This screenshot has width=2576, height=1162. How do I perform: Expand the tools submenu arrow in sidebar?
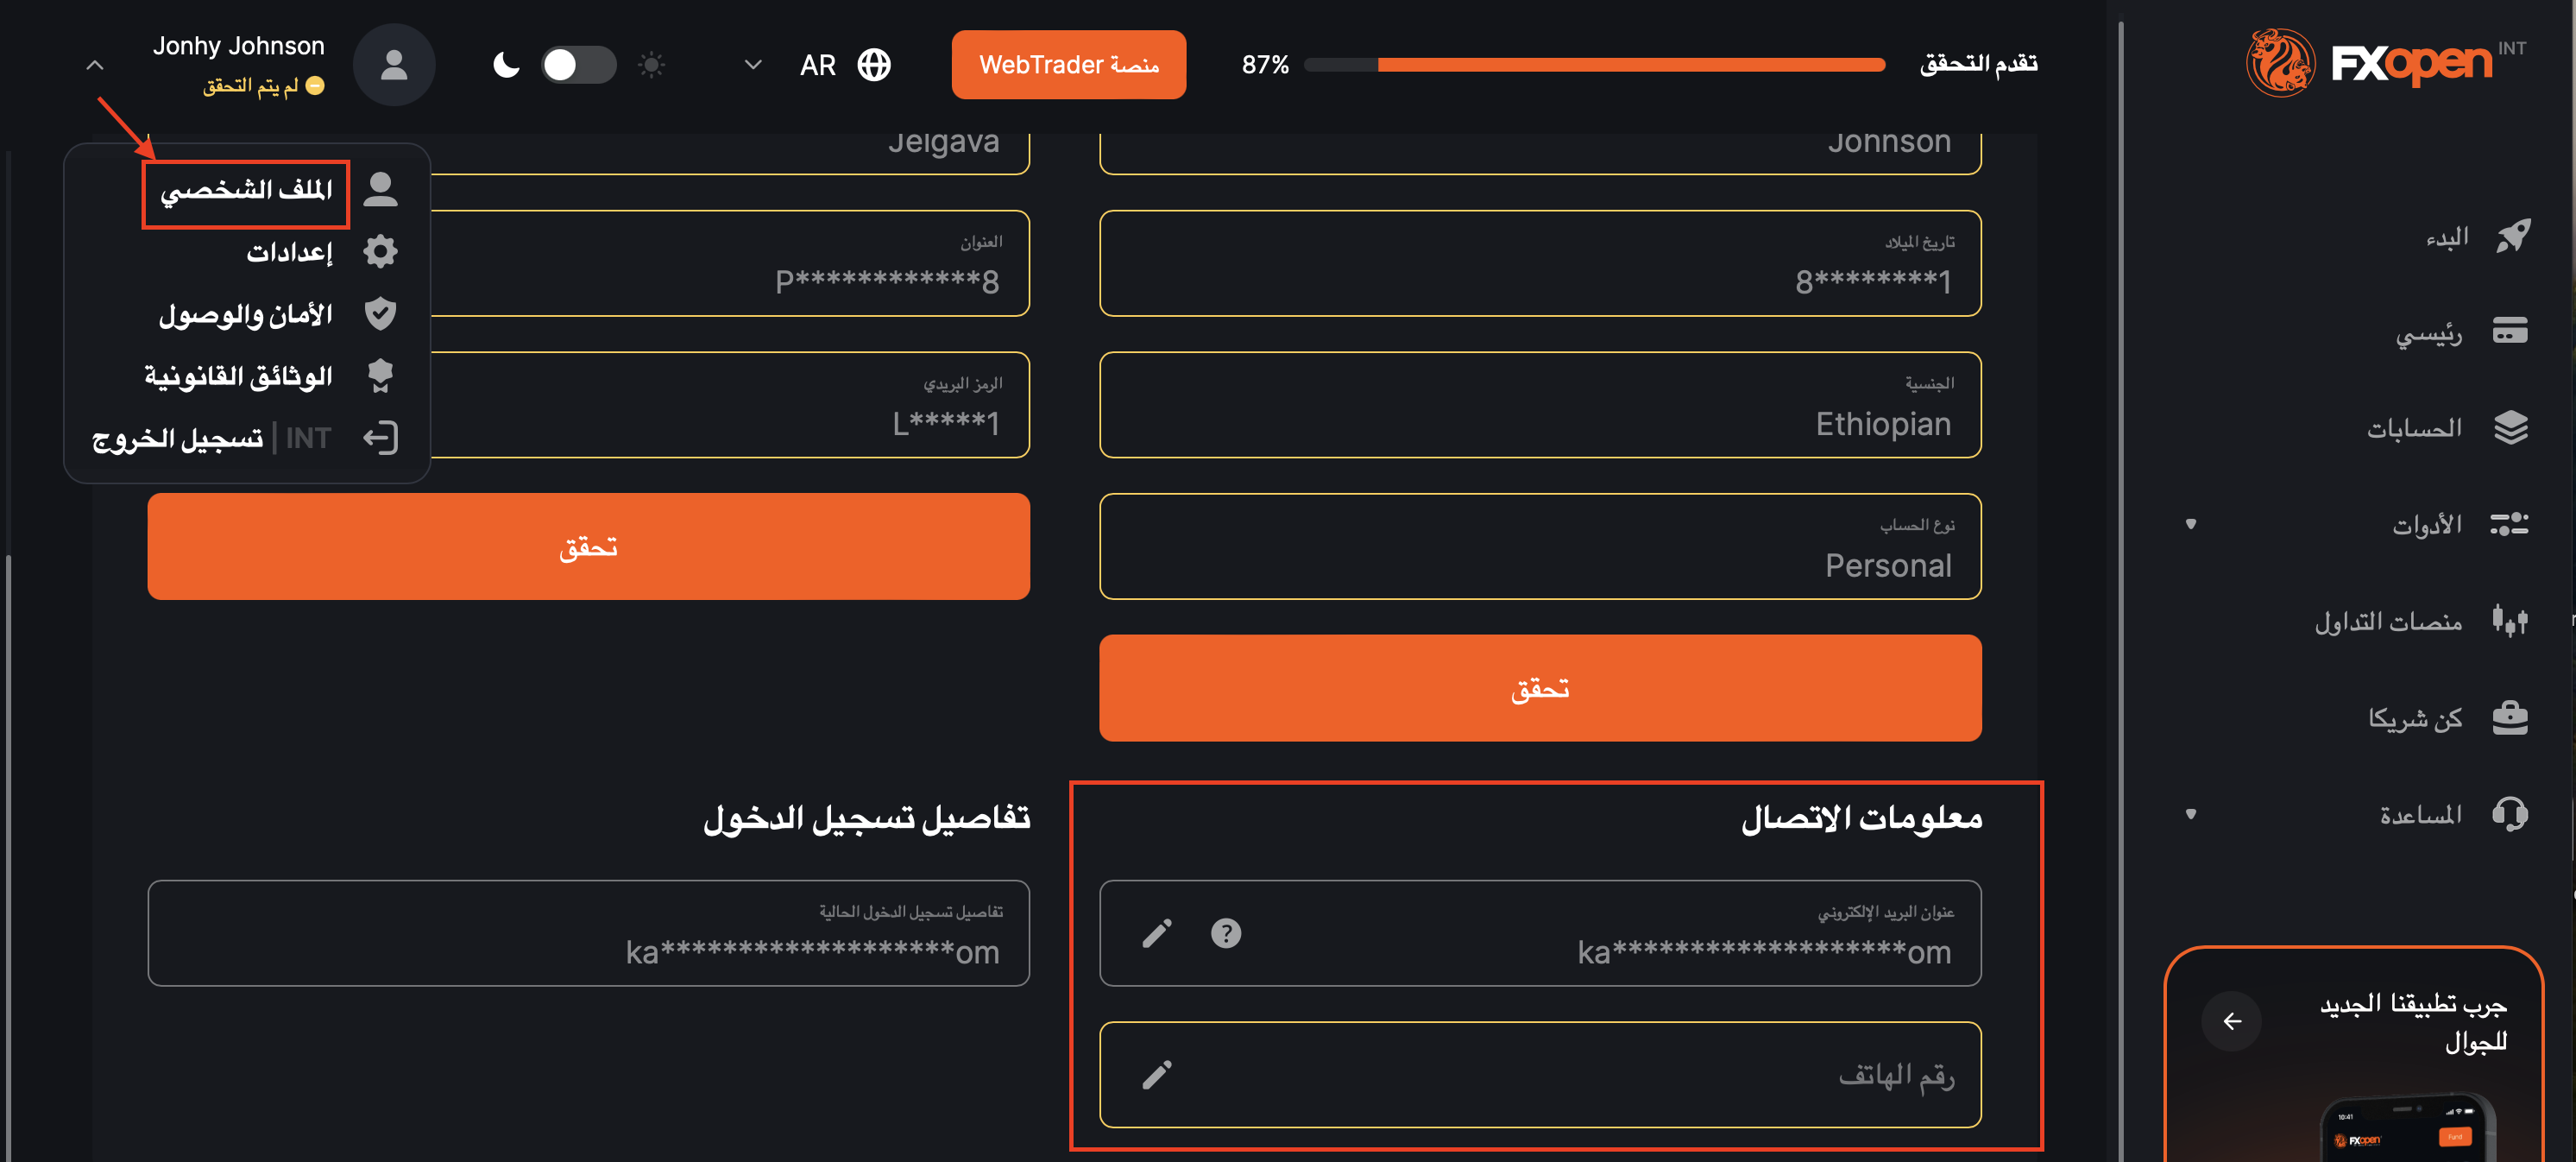click(x=2190, y=524)
